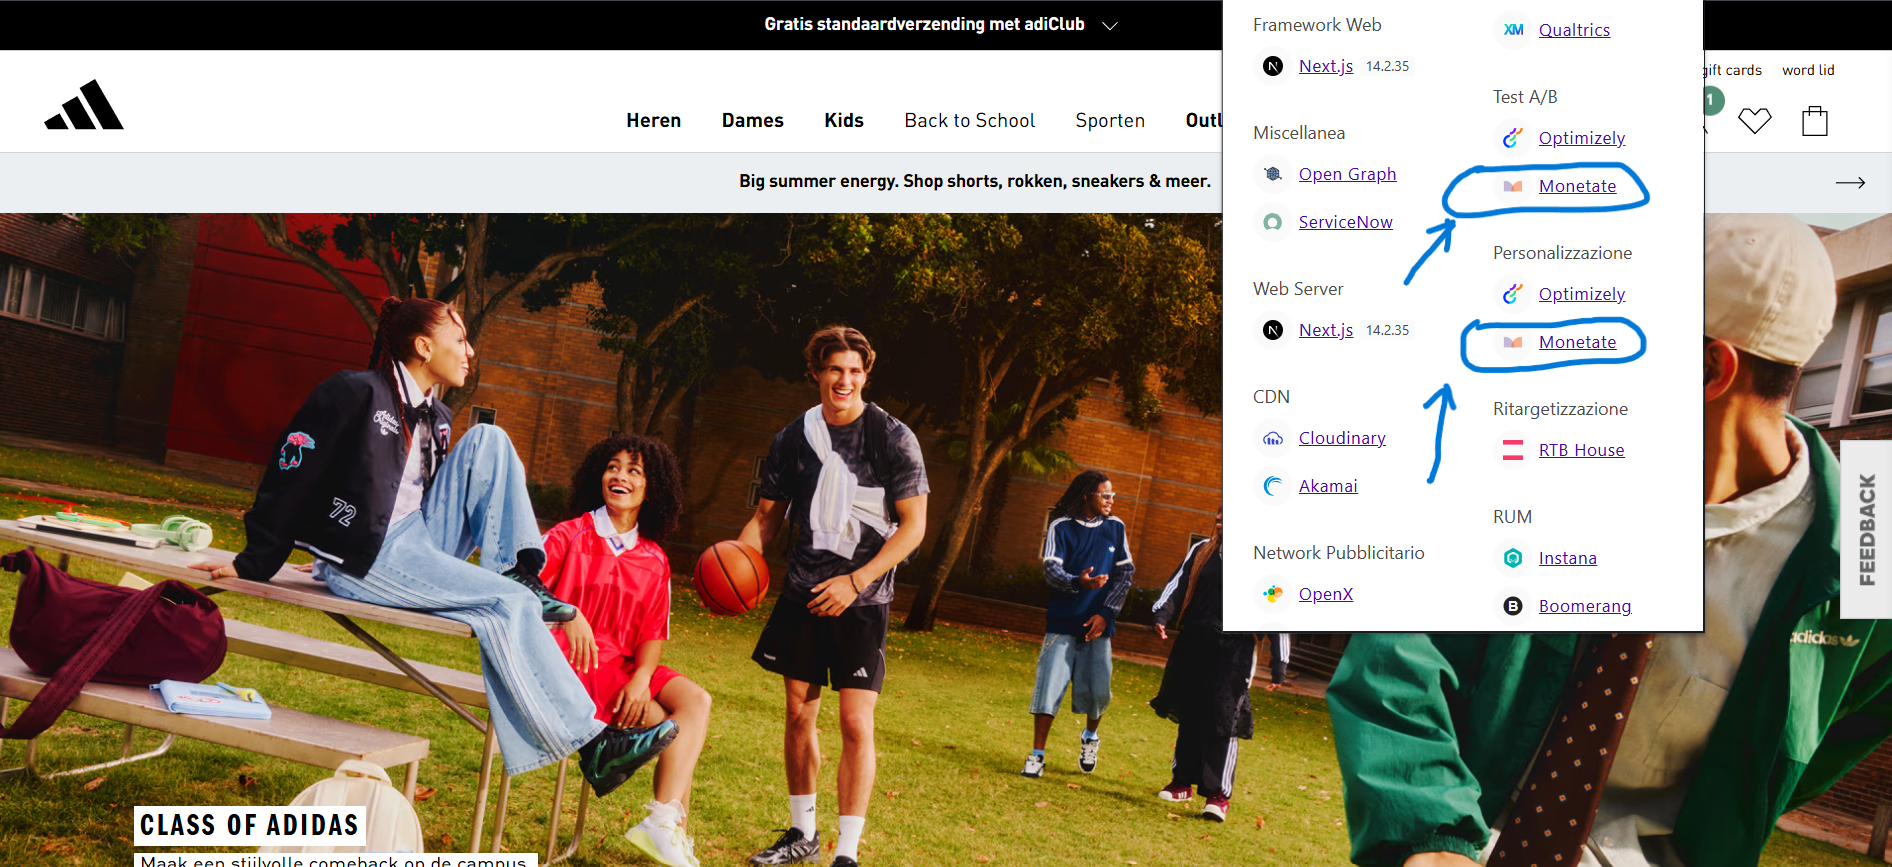This screenshot has height=867, width=1892.
Task: Open the Next.js link under Framework Web
Action: click(1326, 66)
